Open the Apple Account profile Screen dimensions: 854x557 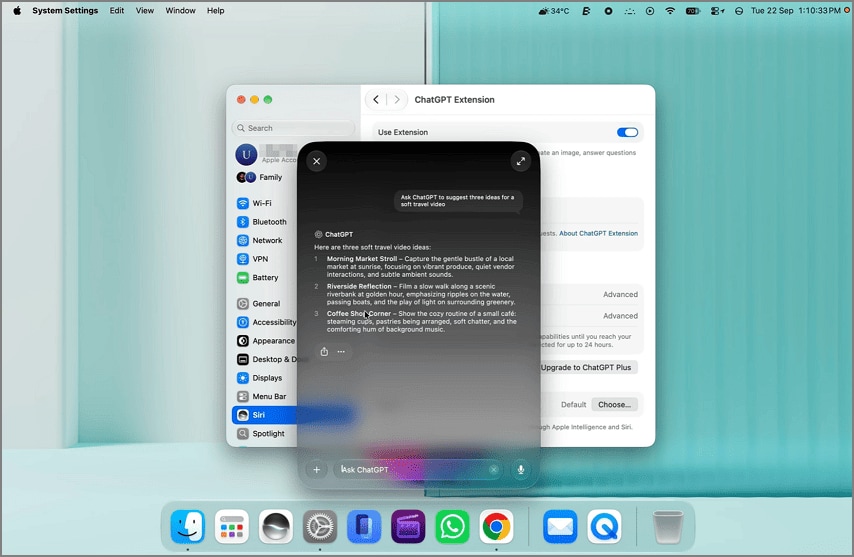[266, 155]
